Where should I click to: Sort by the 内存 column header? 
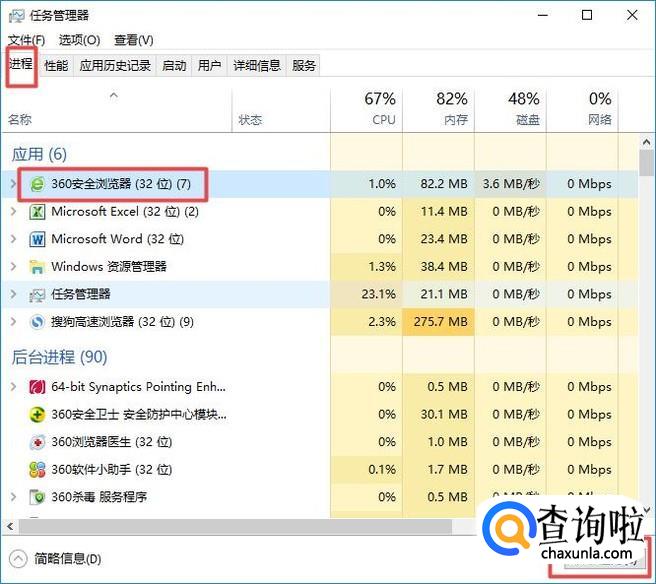[x=438, y=111]
